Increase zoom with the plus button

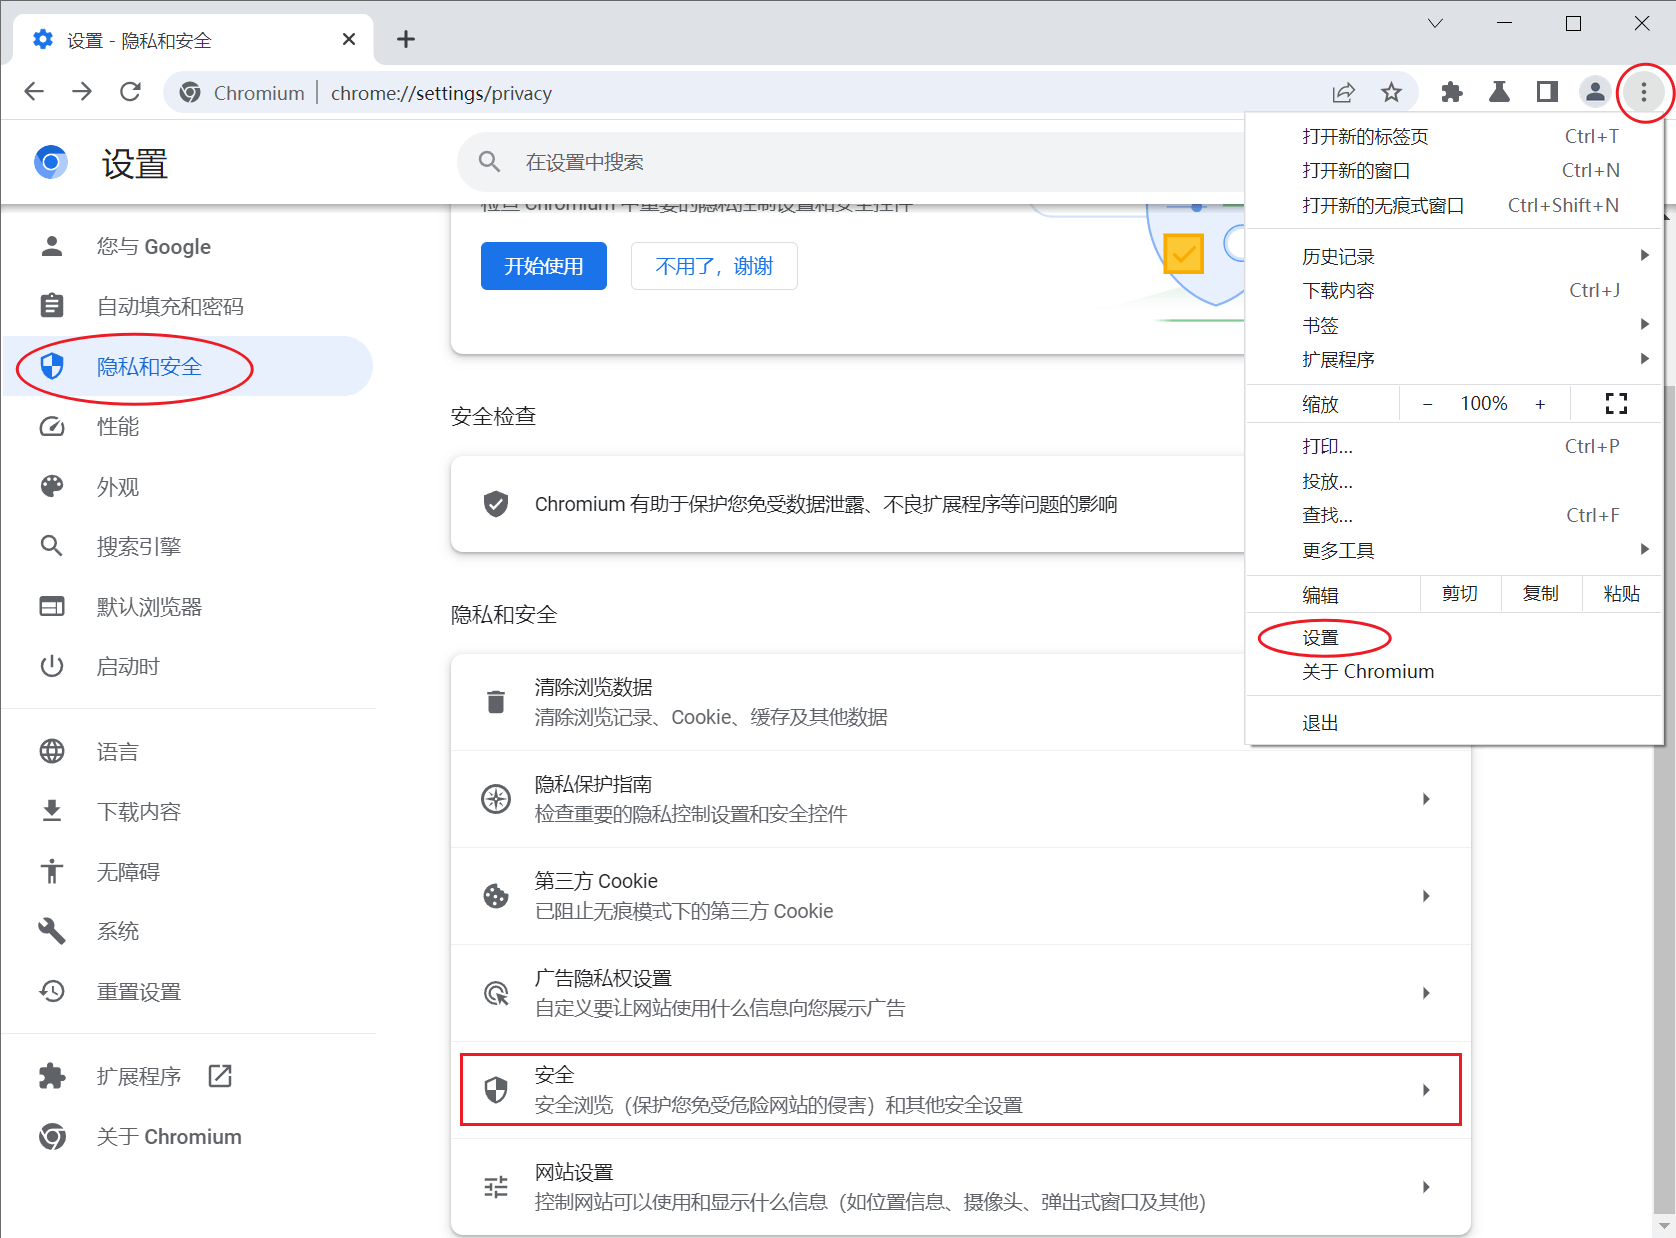[x=1540, y=404]
